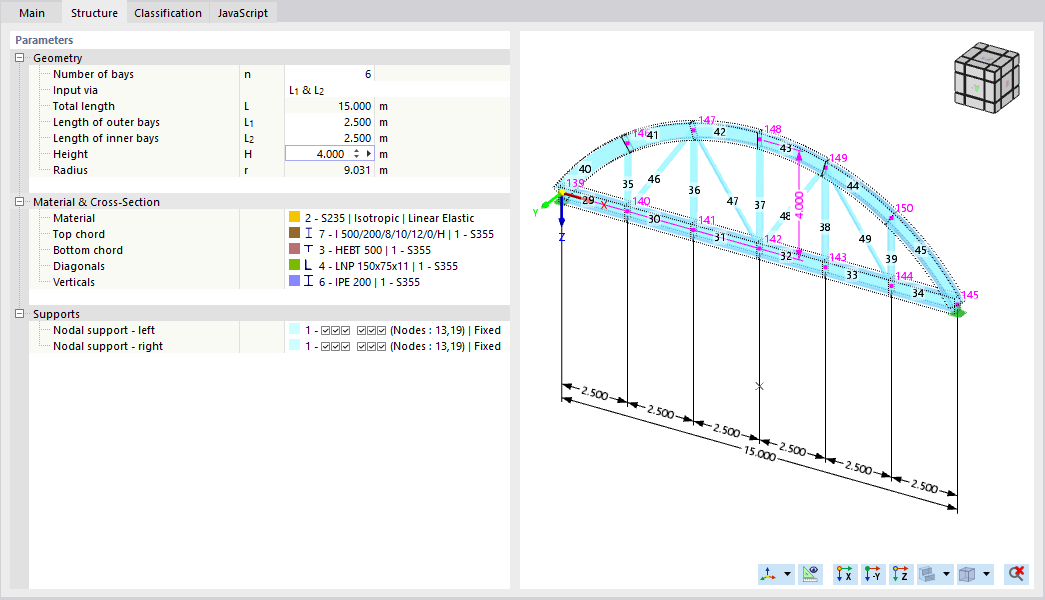1045x600 pixels.
Task: Click the Radius row label
Action: (x=71, y=170)
